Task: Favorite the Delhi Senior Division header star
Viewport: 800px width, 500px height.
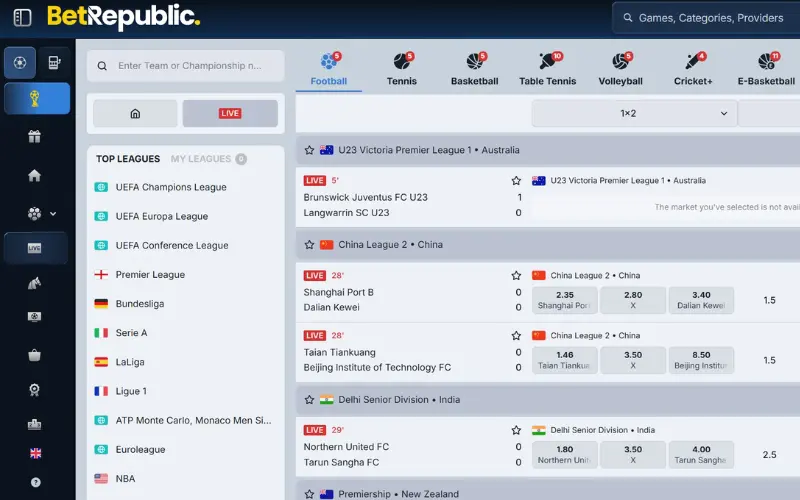Action: pyautogui.click(x=309, y=399)
